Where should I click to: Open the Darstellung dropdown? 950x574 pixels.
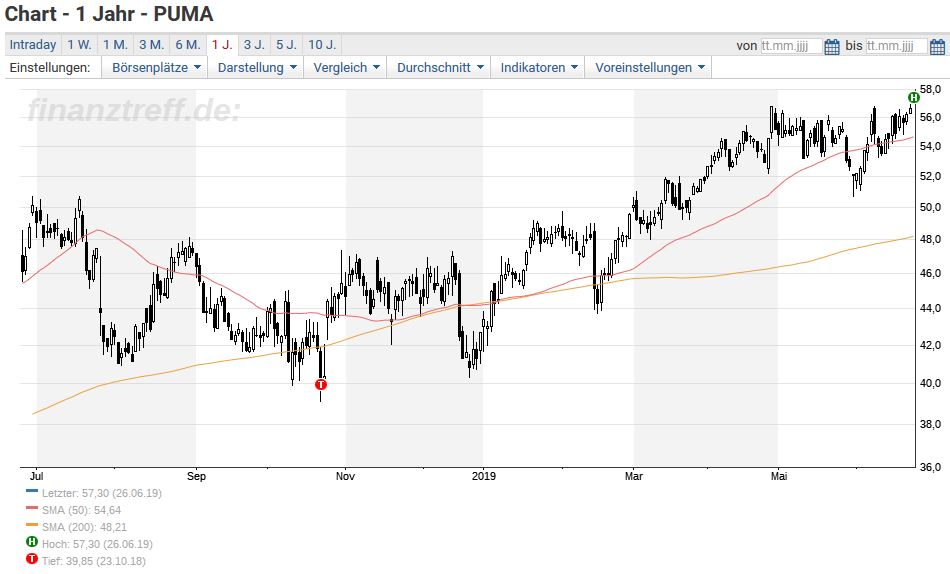(x=256, y=68)
